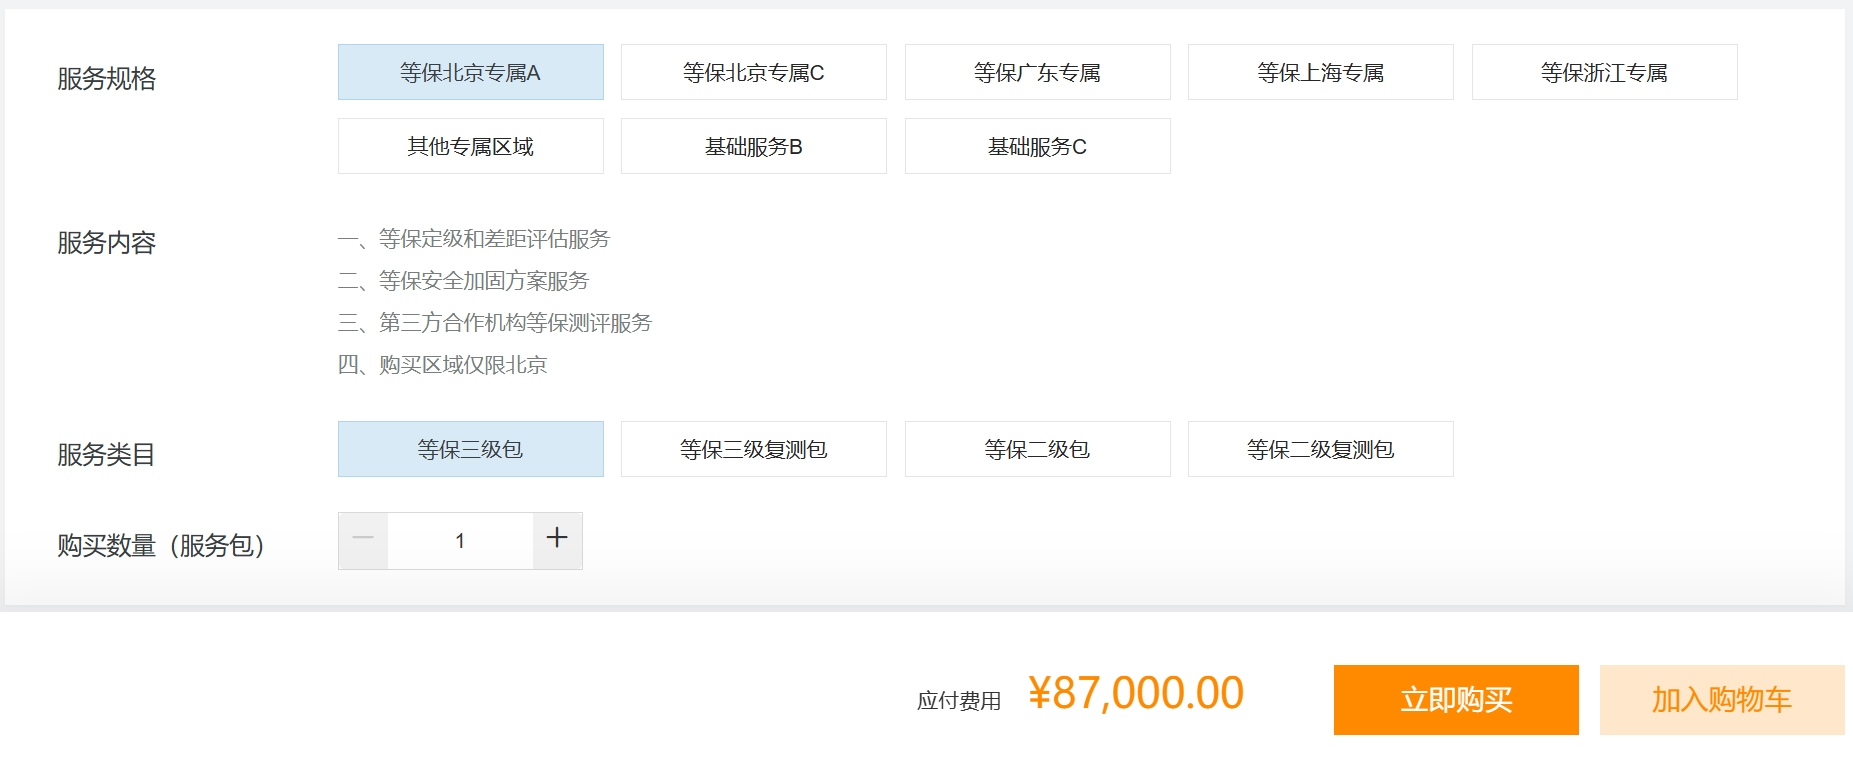
Task: Choose 等保上海专属 service spec
Action: (1321, 72)
